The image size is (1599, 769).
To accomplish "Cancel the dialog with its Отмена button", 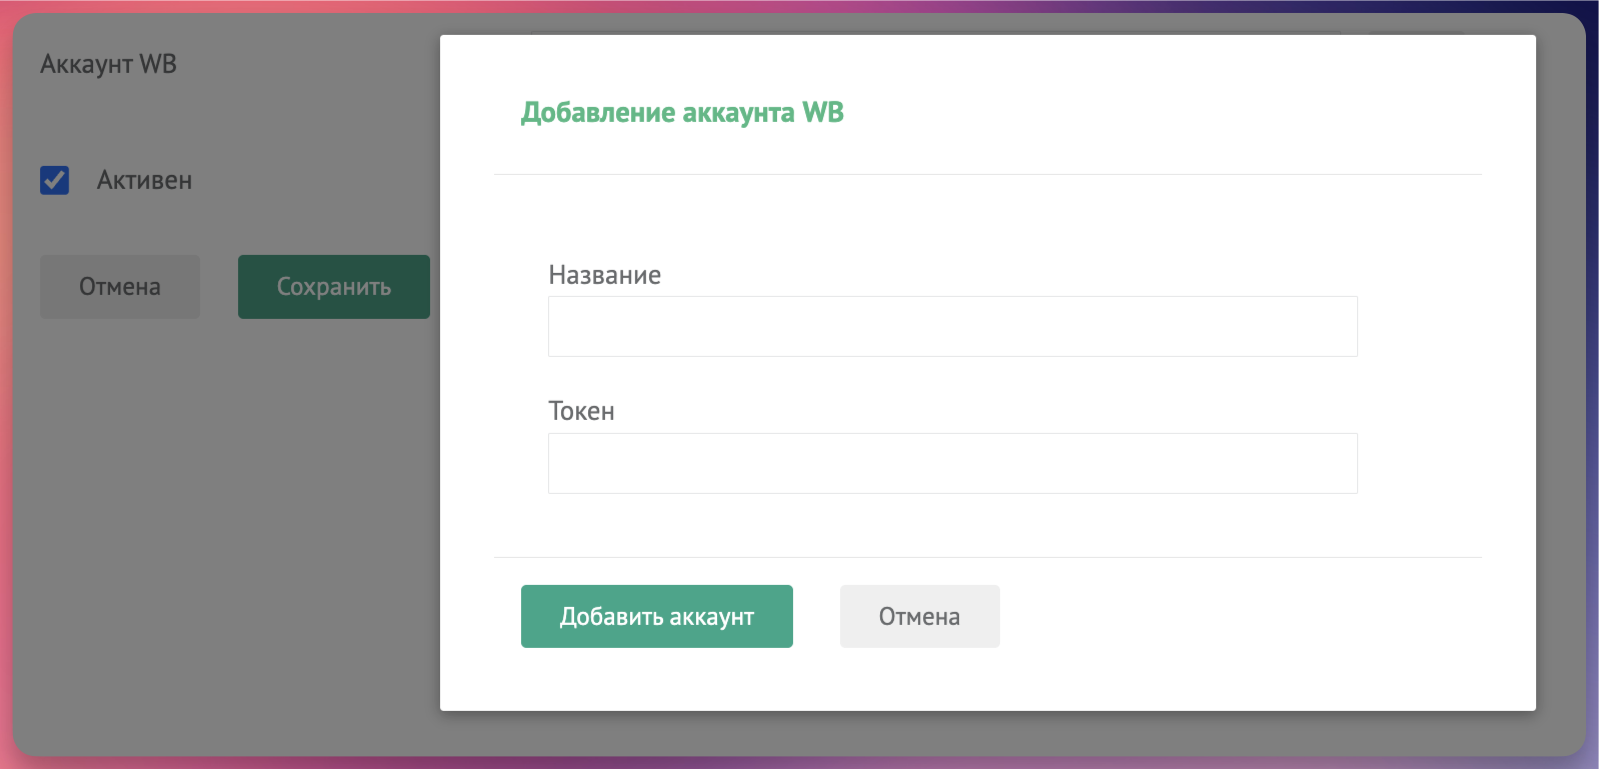I will coord(919,616).
